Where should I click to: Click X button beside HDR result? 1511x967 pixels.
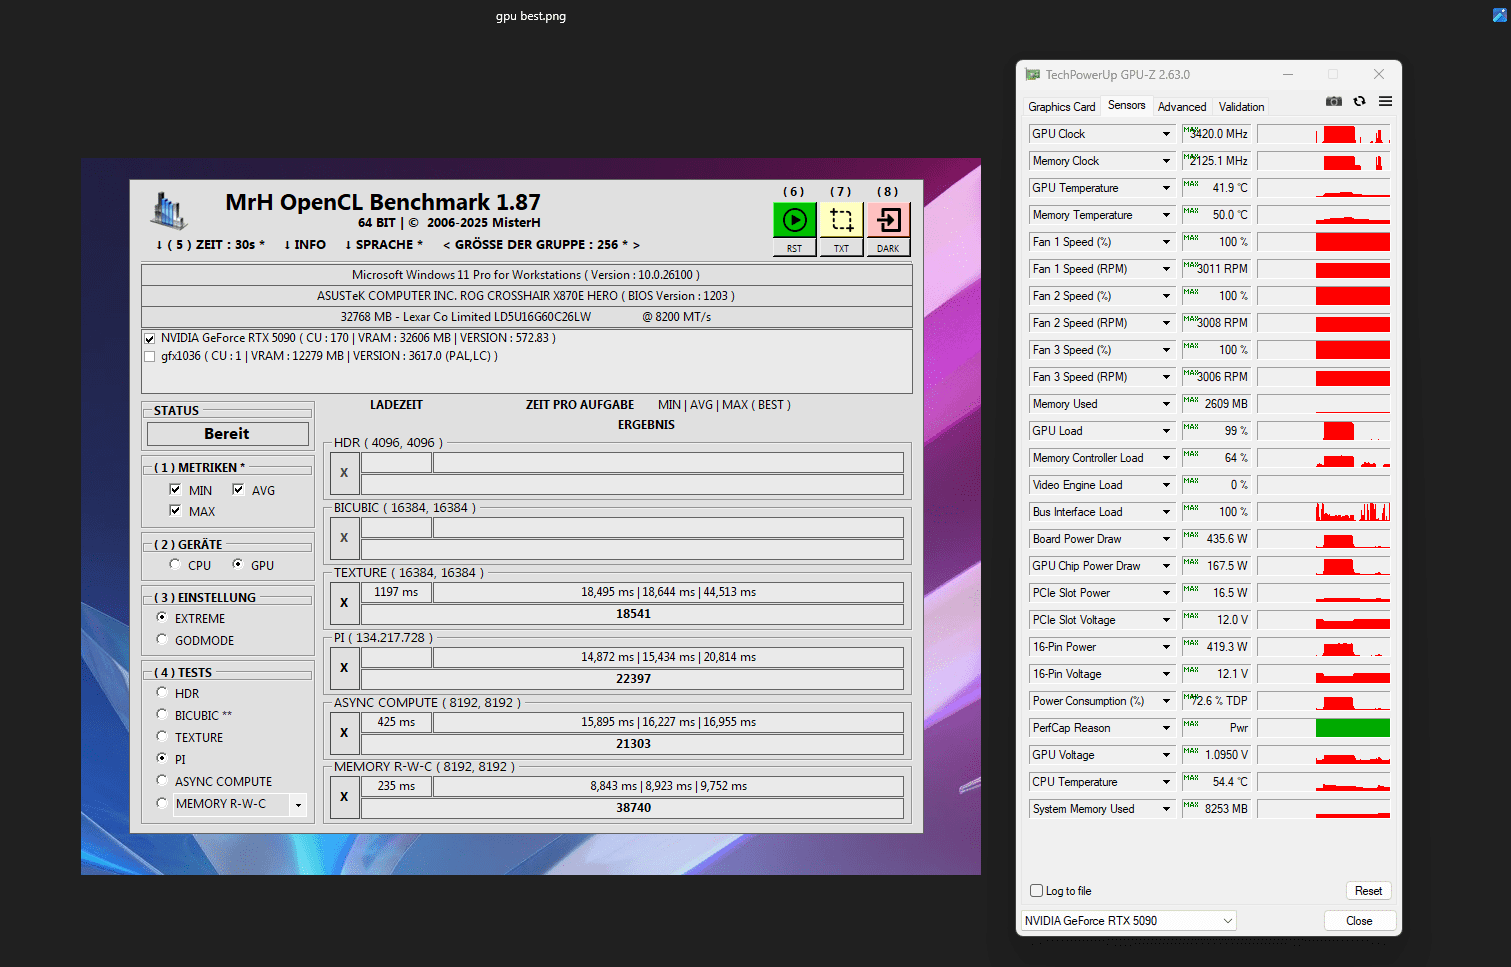344,473
